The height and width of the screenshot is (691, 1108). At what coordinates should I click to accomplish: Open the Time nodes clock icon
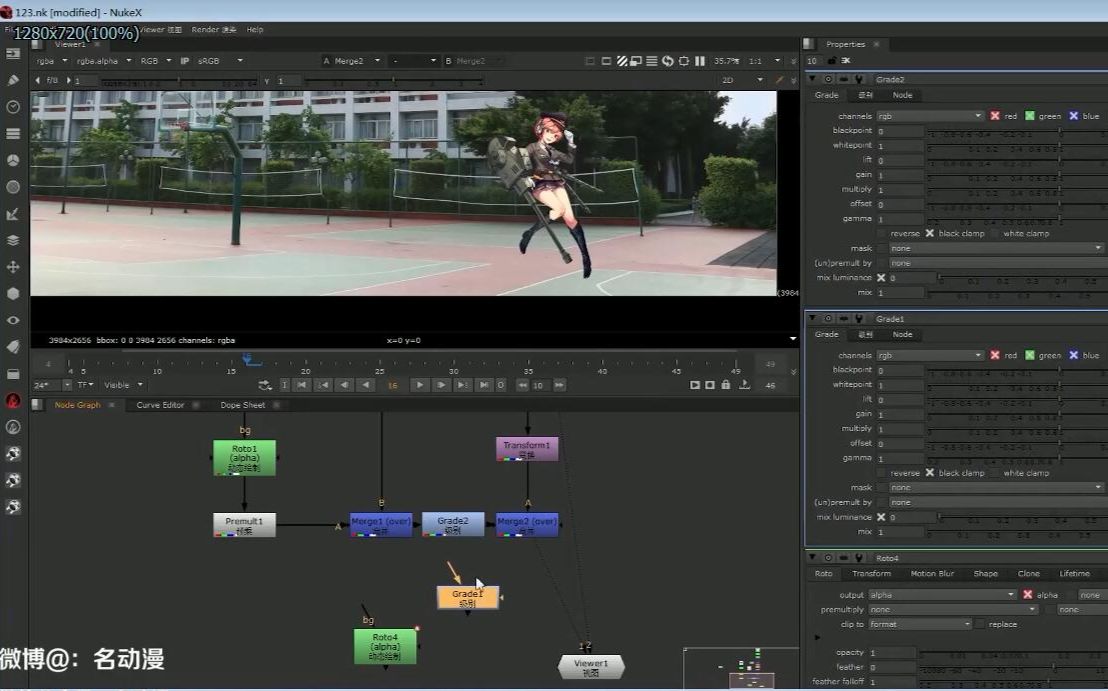click(13, 107)
